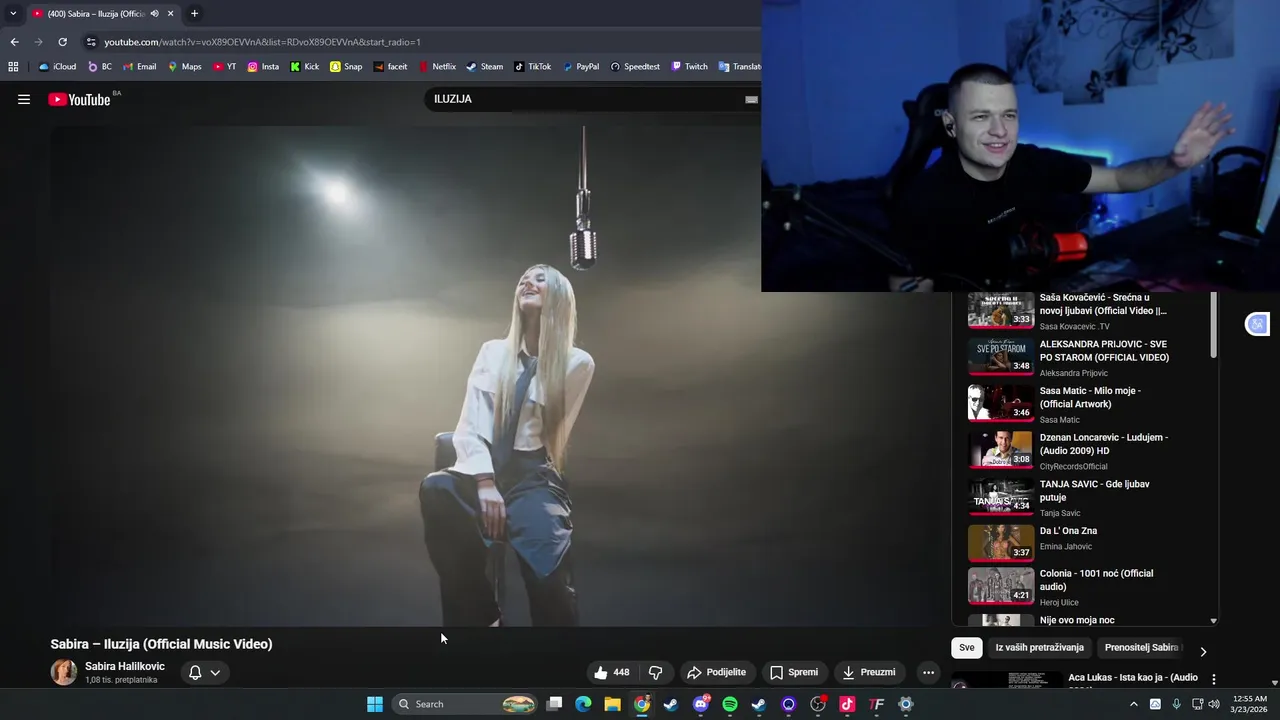Open the Windows Start menu
Viewport: 1280px width, 720px height.
point(374,704)
